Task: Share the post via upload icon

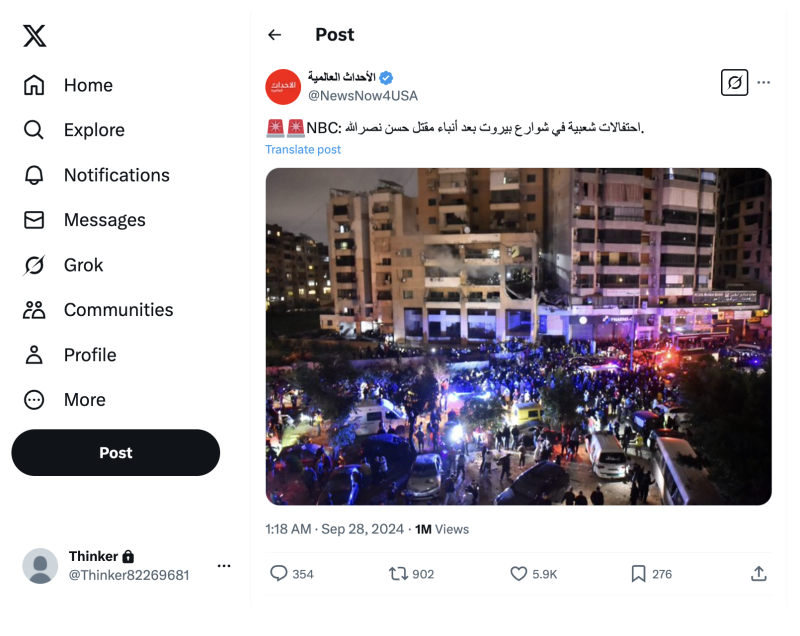Action: point(759,573)
